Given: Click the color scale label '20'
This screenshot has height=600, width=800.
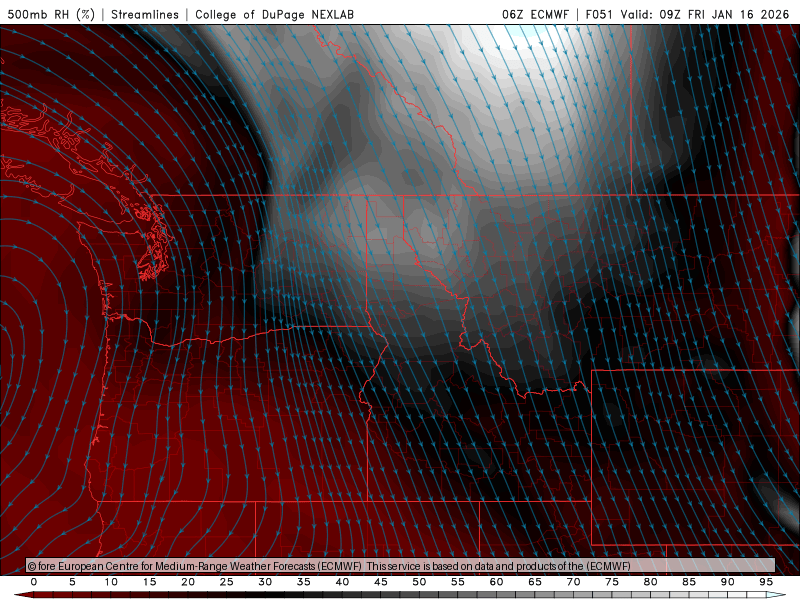Looking at the screenshot, I should coord(188,582).
